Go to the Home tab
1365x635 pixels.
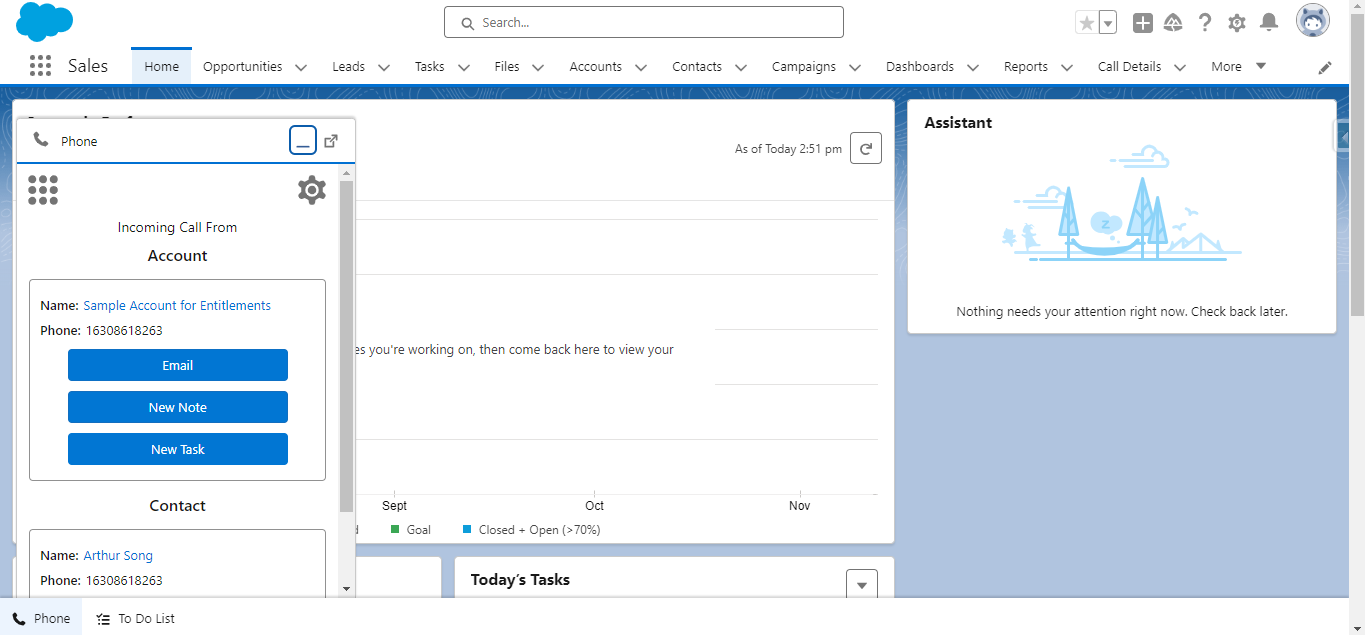point(161,67)
